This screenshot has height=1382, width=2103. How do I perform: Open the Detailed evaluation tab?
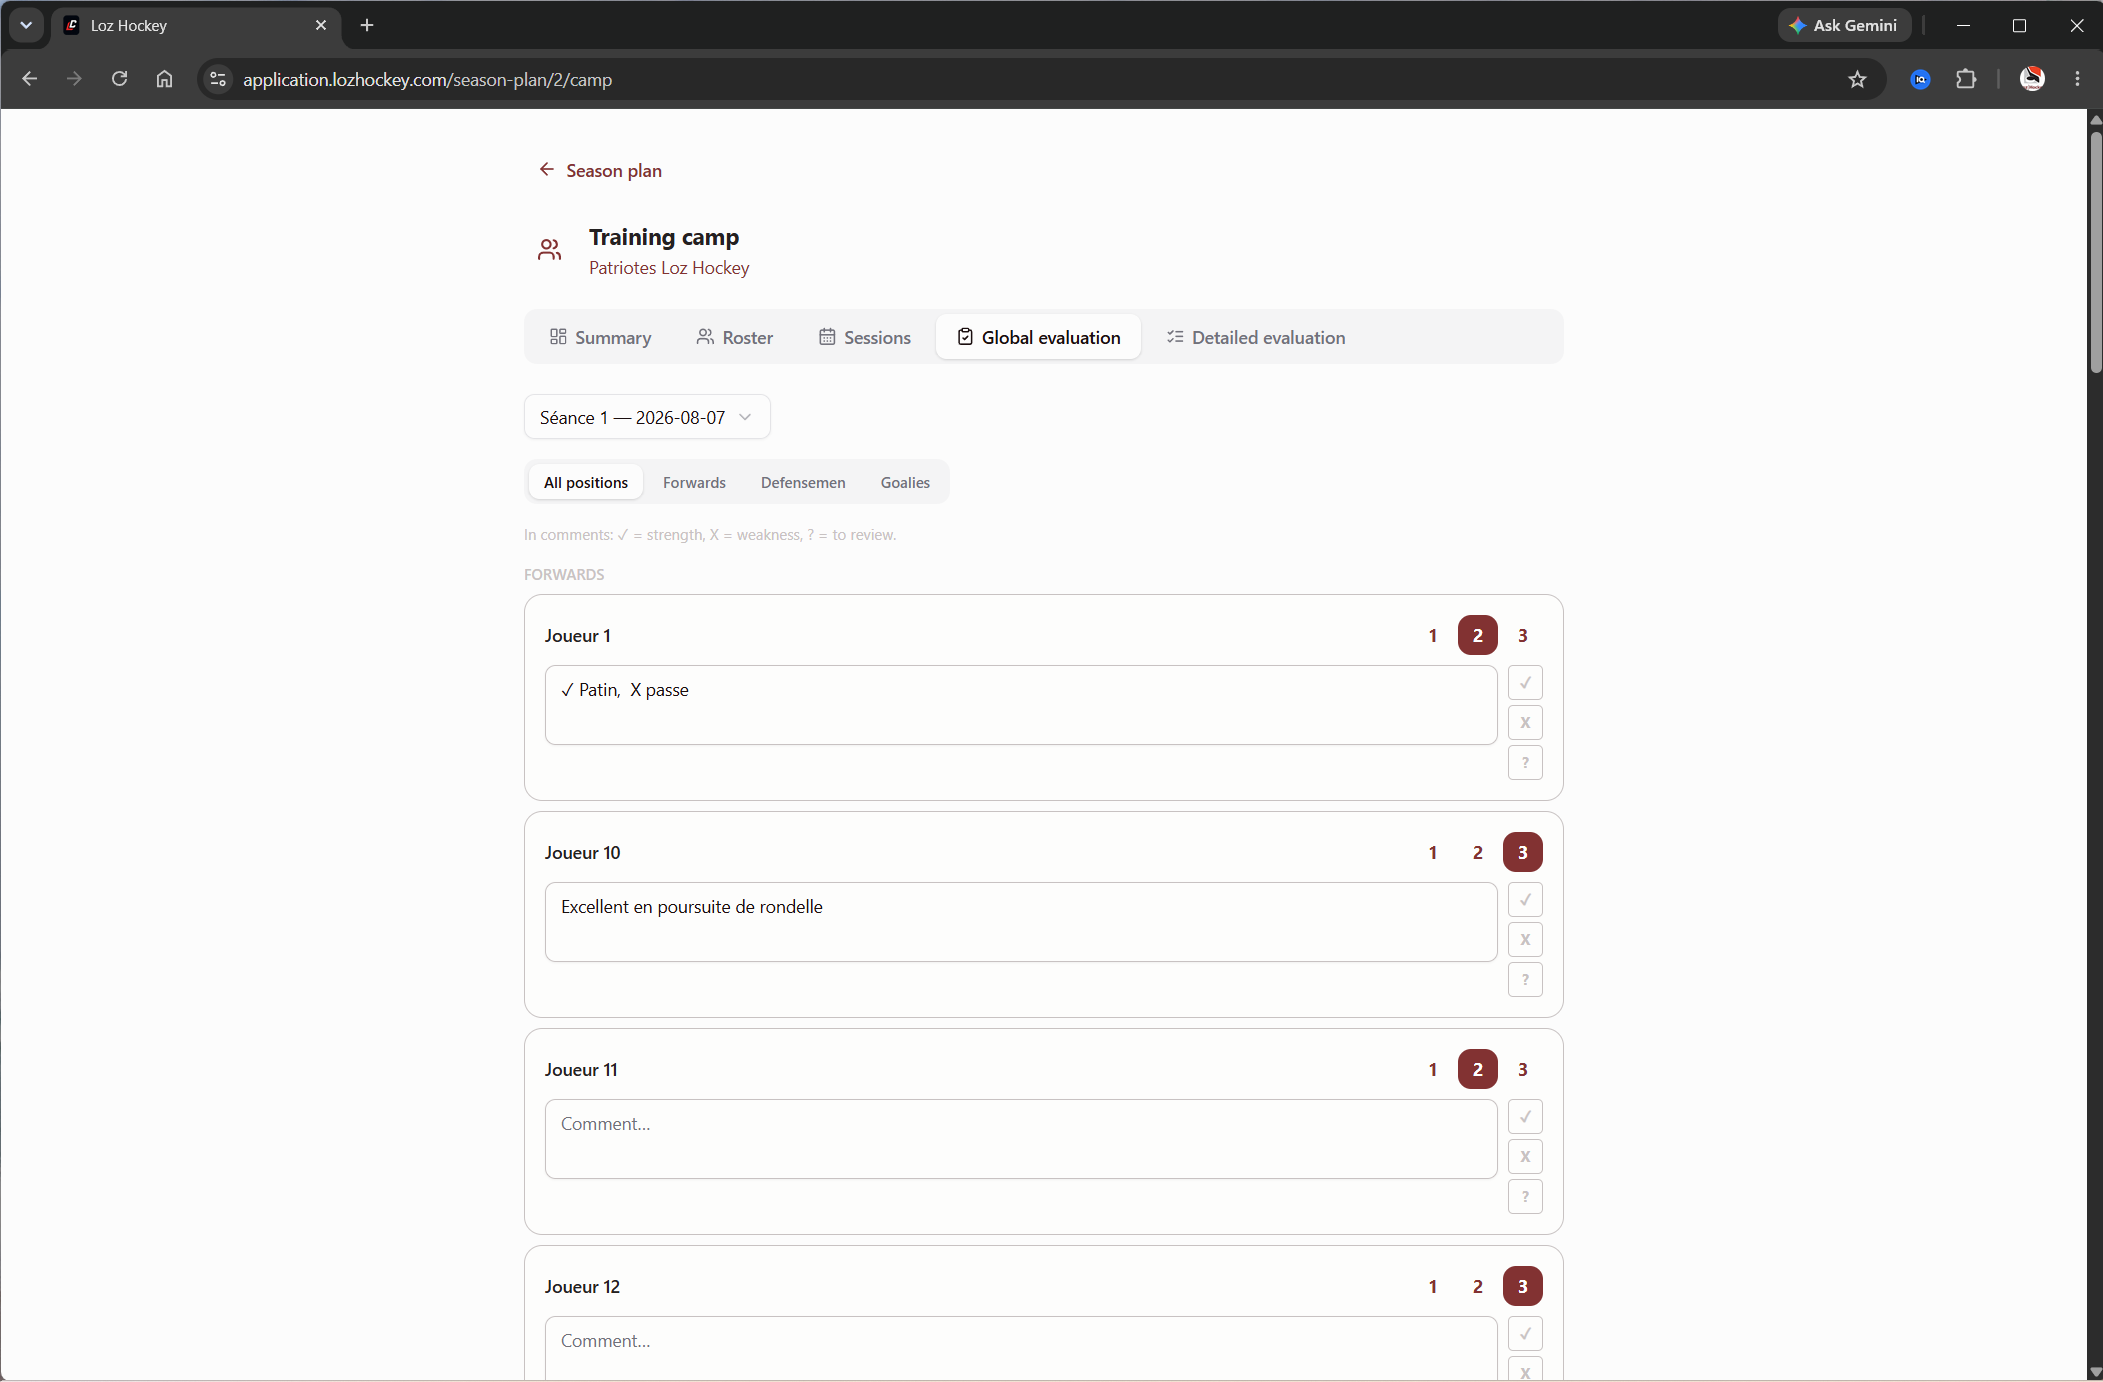pyautogui.click(x=1256, y=338)
